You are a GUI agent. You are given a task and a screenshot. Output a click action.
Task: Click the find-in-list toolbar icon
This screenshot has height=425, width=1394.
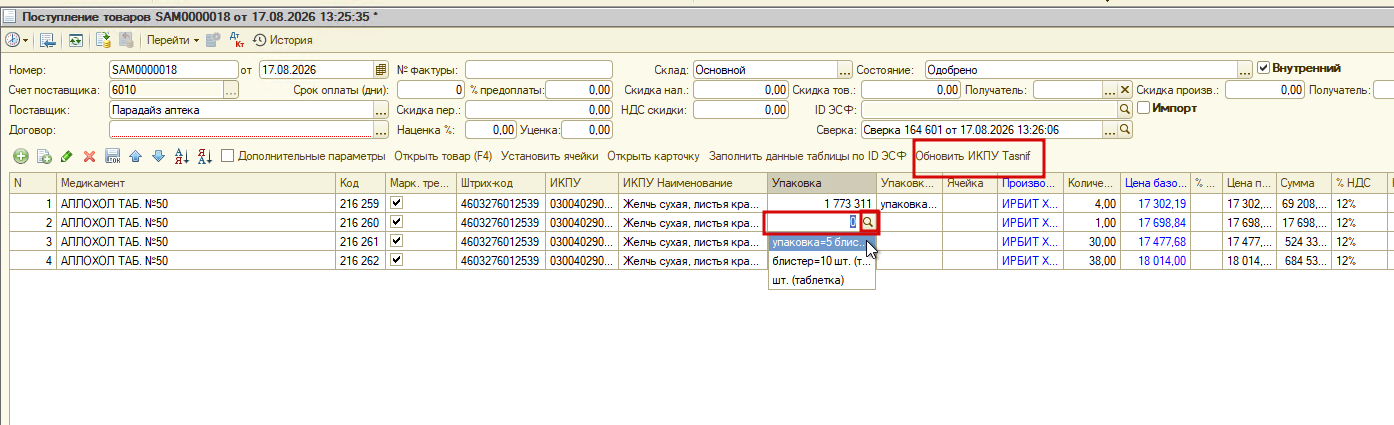pyautogui.click(x=47, y=40)
